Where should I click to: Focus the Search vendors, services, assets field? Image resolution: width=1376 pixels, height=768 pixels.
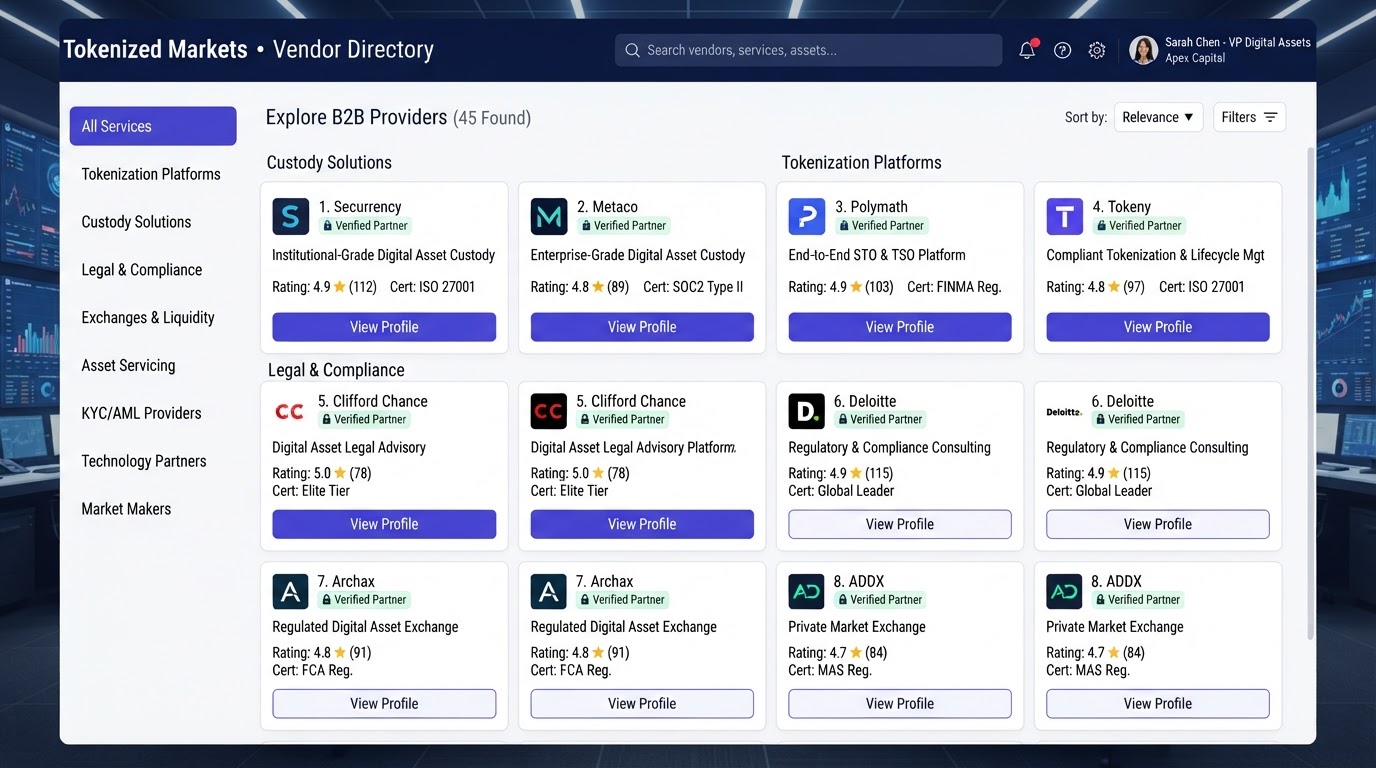click(808, 50)
